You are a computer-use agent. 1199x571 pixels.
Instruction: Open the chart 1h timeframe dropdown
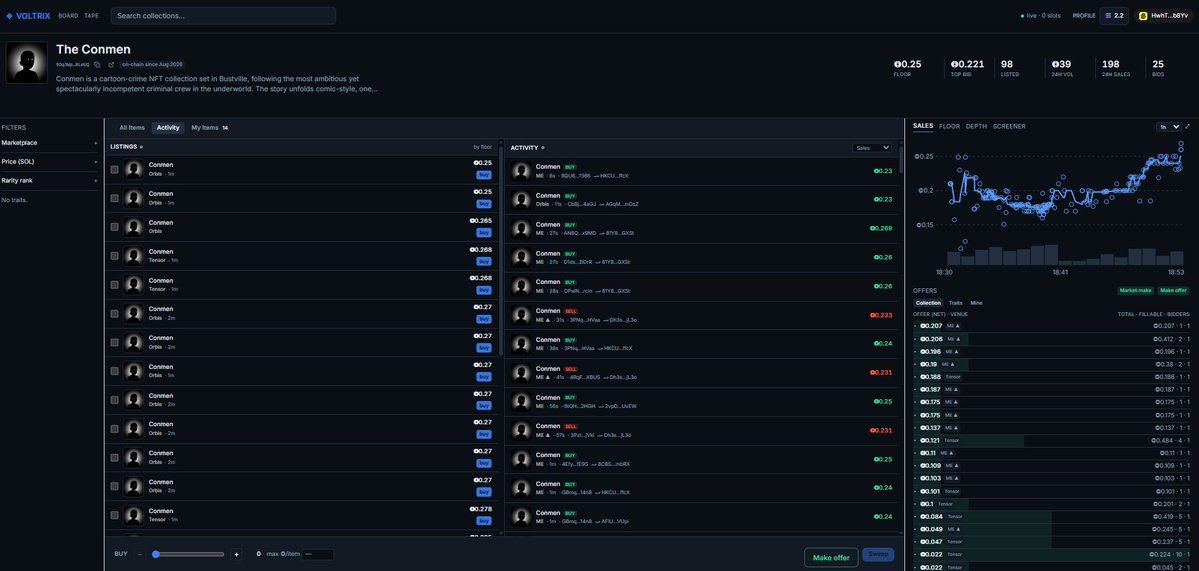point(1169,127)
